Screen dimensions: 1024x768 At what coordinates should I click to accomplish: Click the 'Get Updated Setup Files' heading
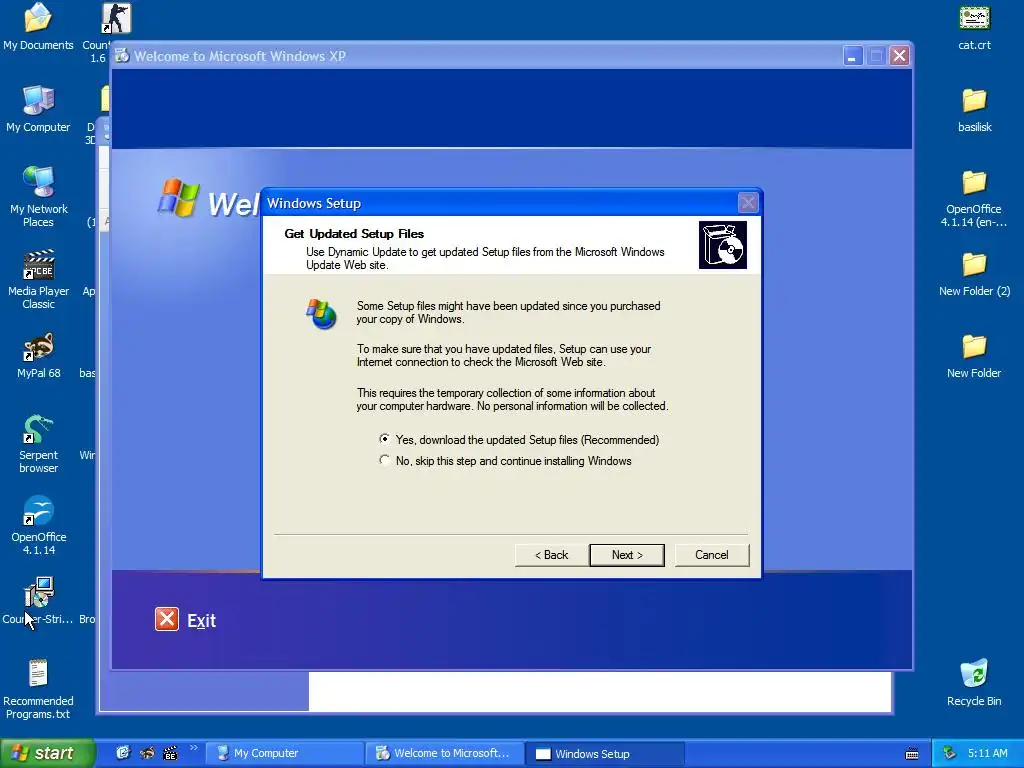pos(354,234)
